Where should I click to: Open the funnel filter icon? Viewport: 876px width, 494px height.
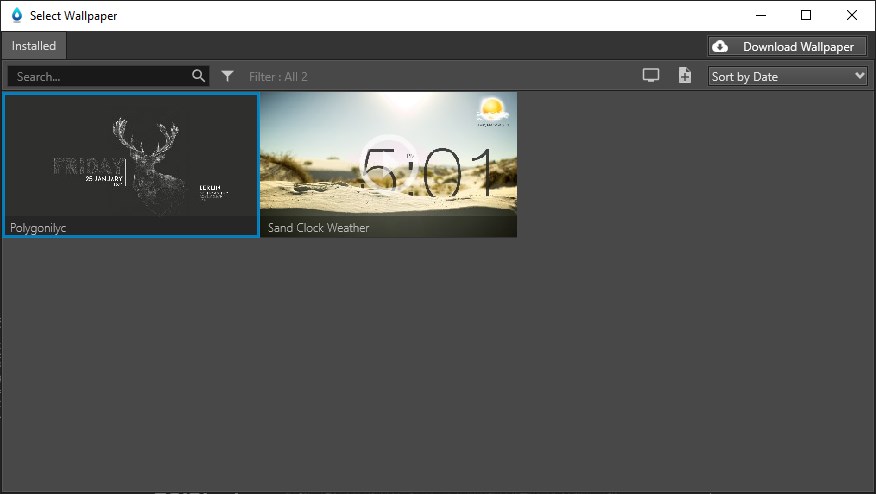[228, 76]
